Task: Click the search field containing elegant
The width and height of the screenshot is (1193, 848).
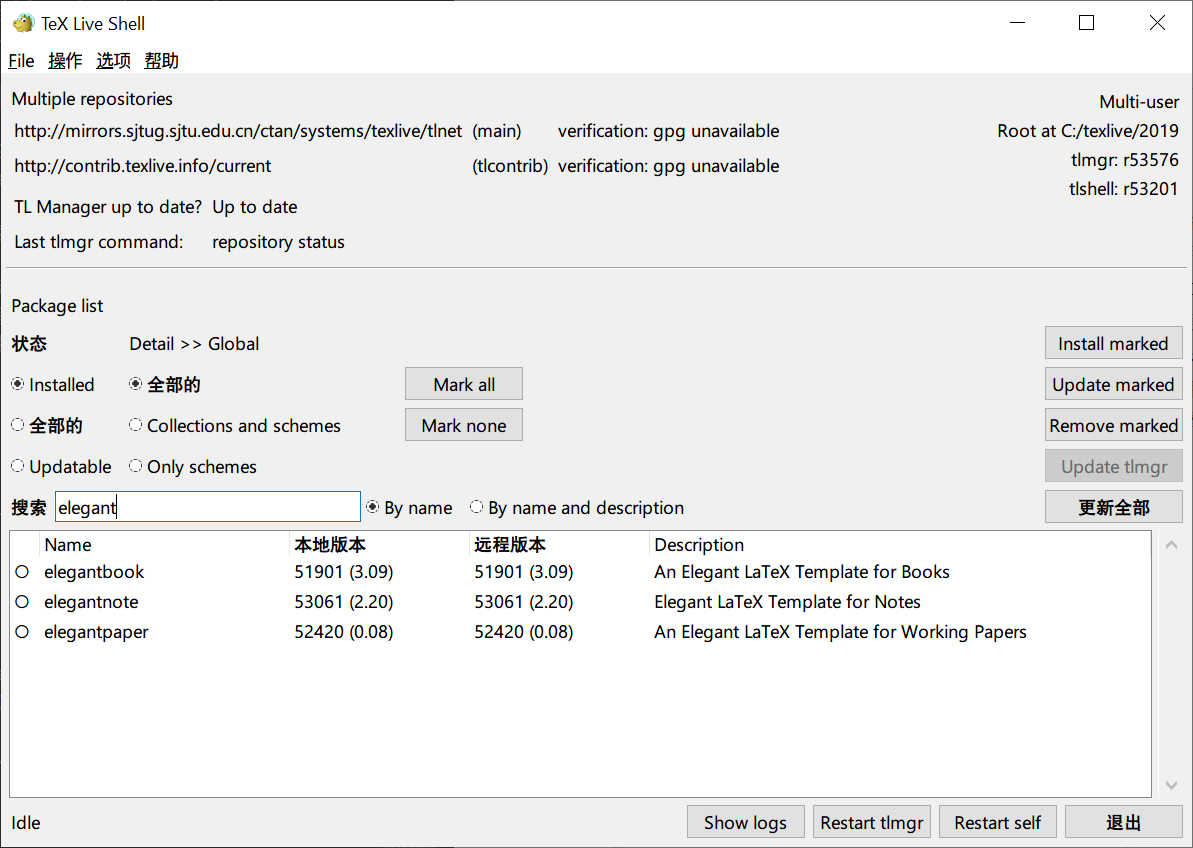Action: point(207,508)
